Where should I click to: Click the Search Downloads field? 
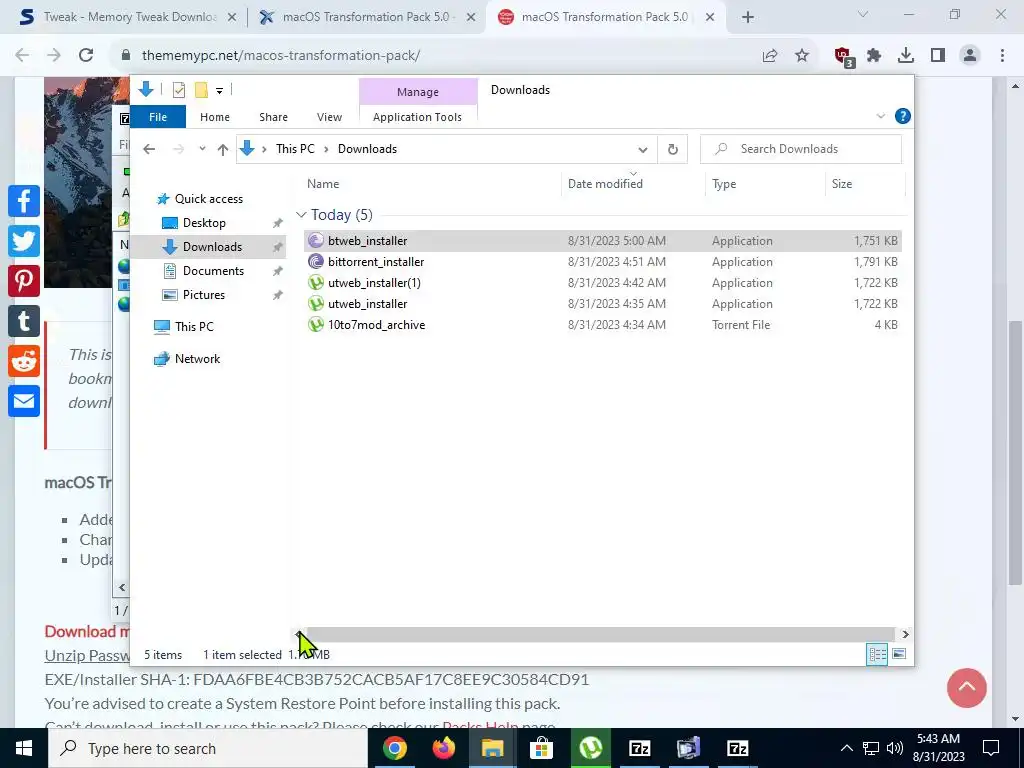pyautogui.click(x=801, y=150)
